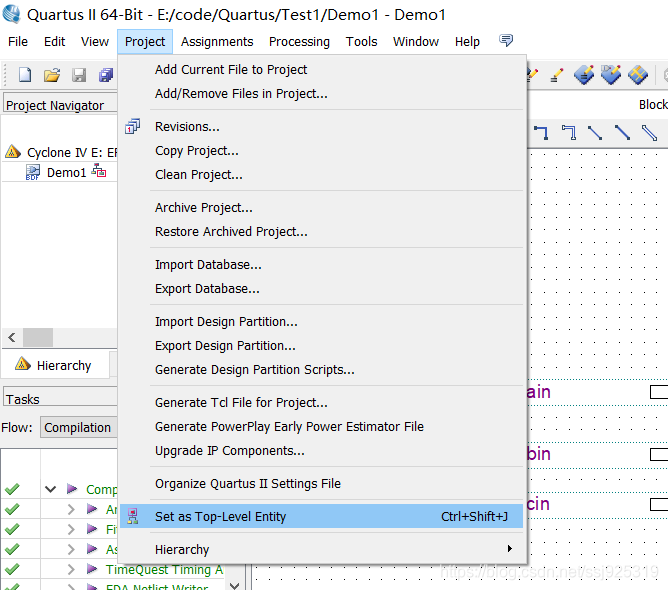
Task: Choose Generate Tcl File for Project
Action: (x=321, y=403)
